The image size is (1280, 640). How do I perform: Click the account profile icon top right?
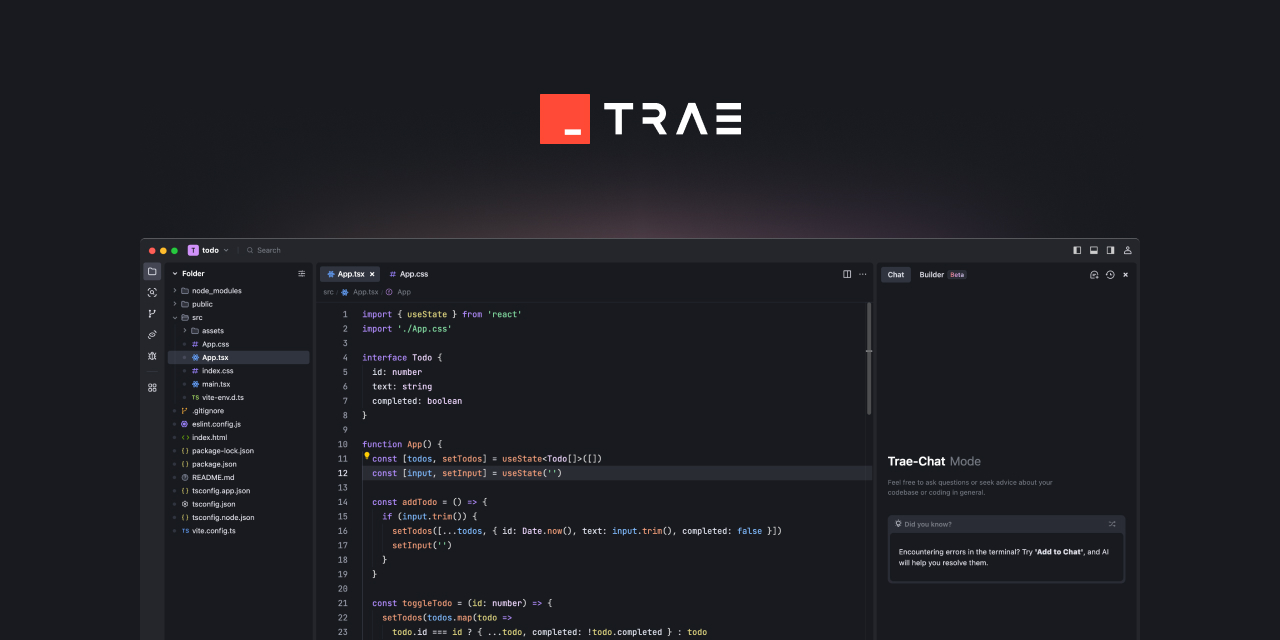tap(1127, 250)
